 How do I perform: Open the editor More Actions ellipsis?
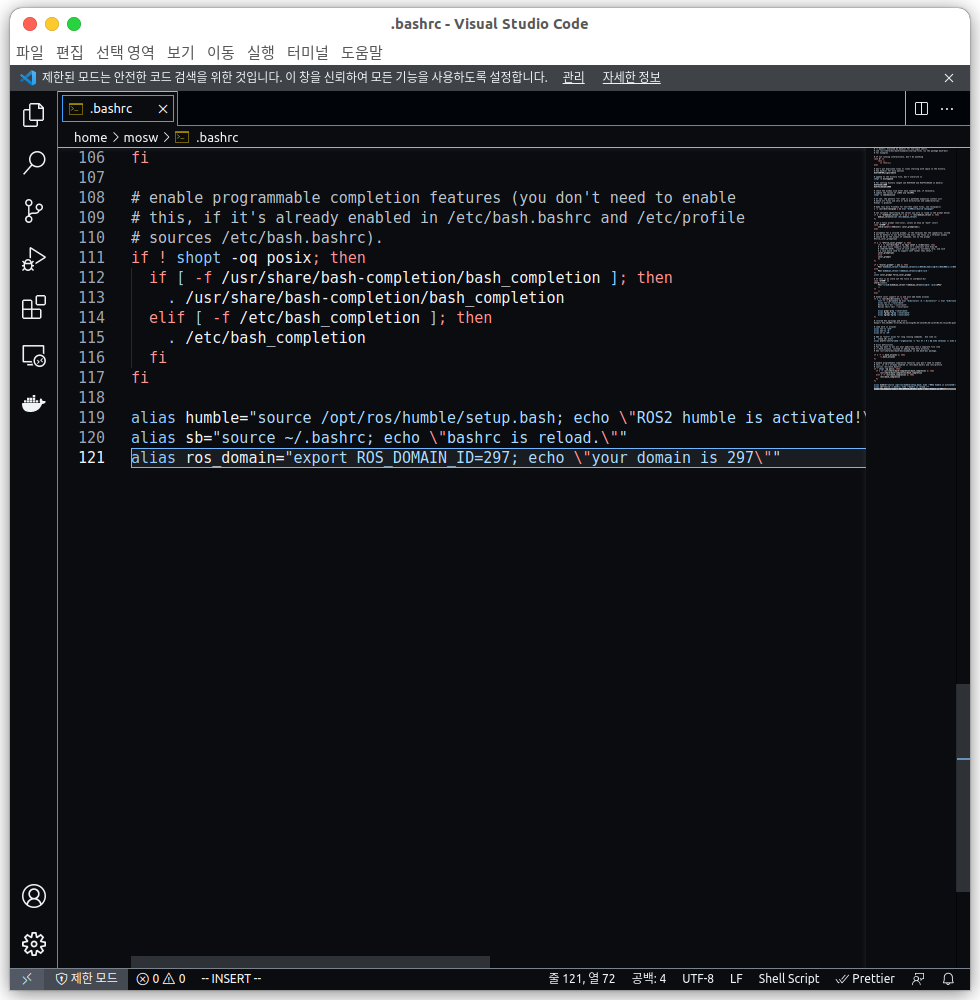[x=947, y=108]
